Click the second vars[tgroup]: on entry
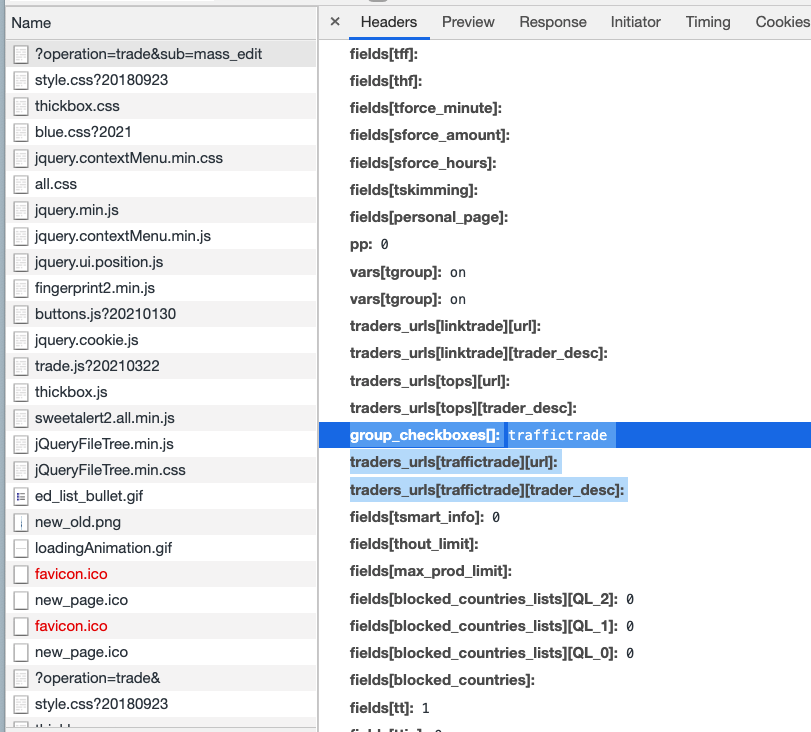Viewport: 811px width, 732px height. point(408,299)
